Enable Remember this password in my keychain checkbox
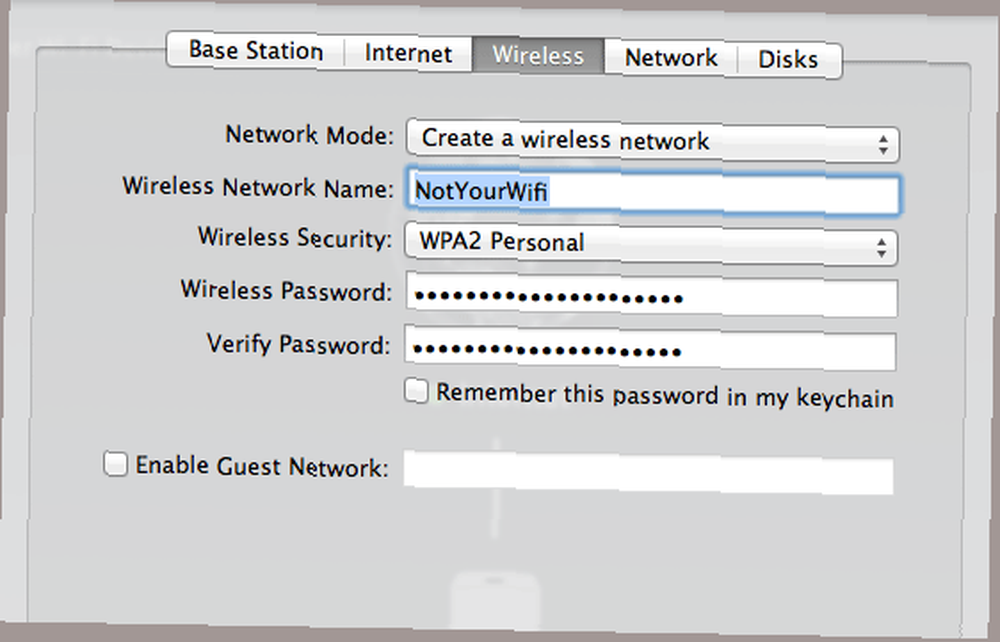 pos(416,391)
